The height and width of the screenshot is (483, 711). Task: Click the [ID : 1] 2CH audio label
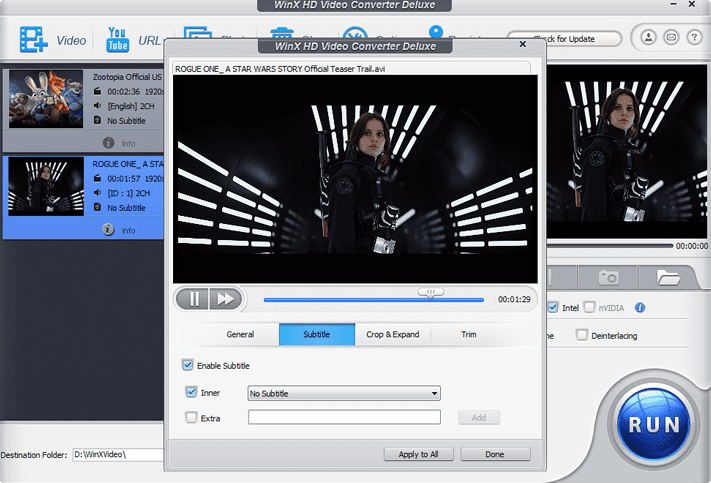click(x=129, y=193)
